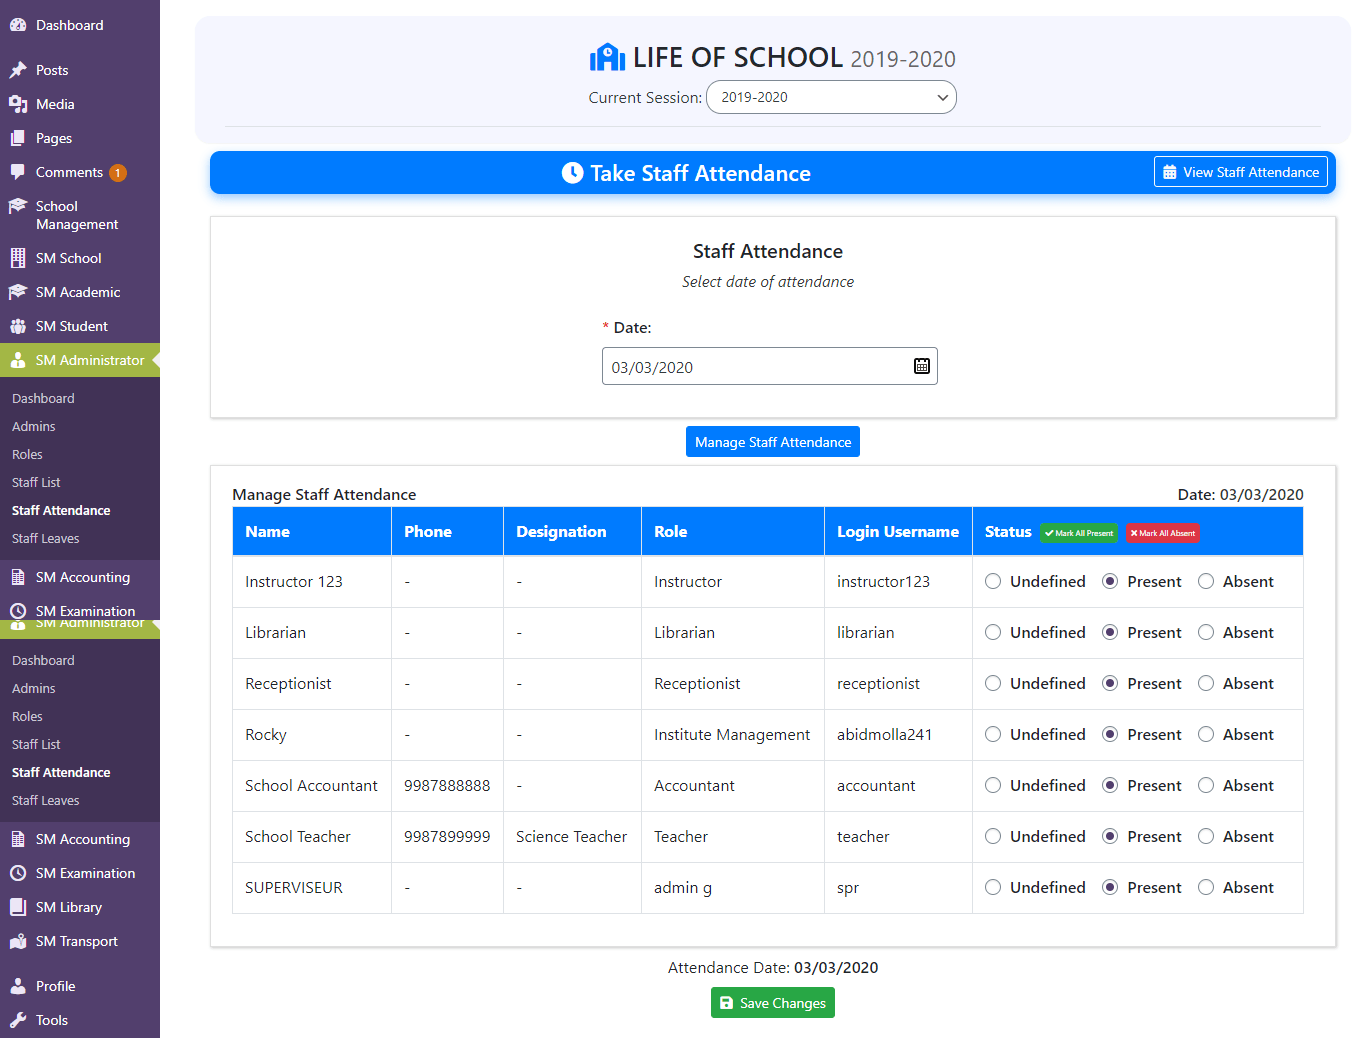Image resolution: width=1366 pixels, height=1038 pixels.
Task: Open the Current Session 2019-2020 dropdown
Action: tap(831, 97)
